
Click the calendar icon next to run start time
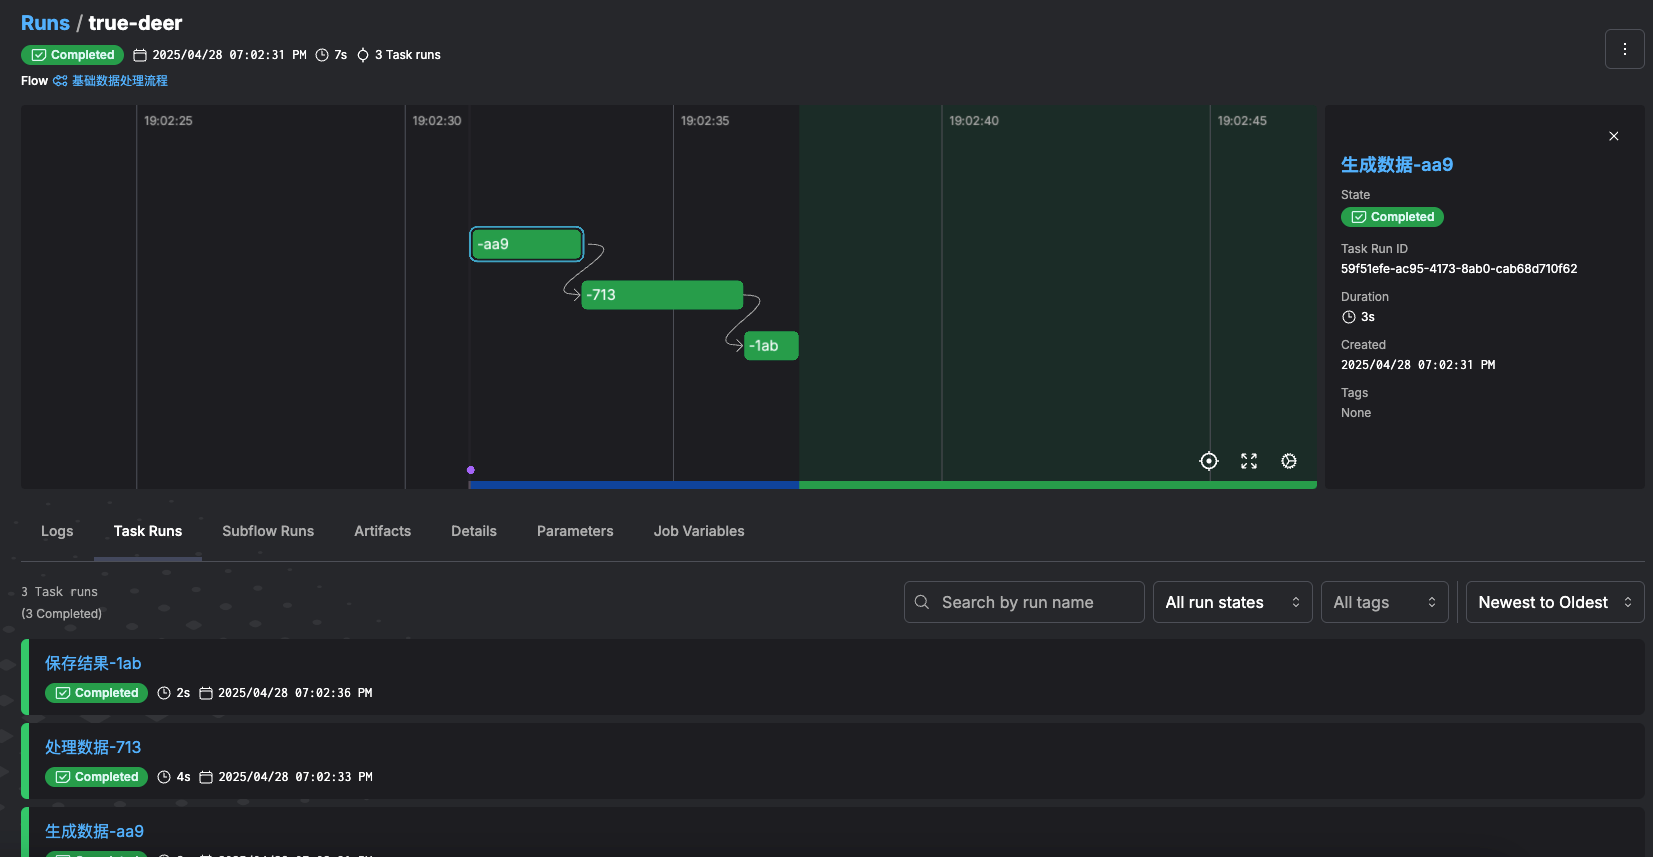point(140,55)
